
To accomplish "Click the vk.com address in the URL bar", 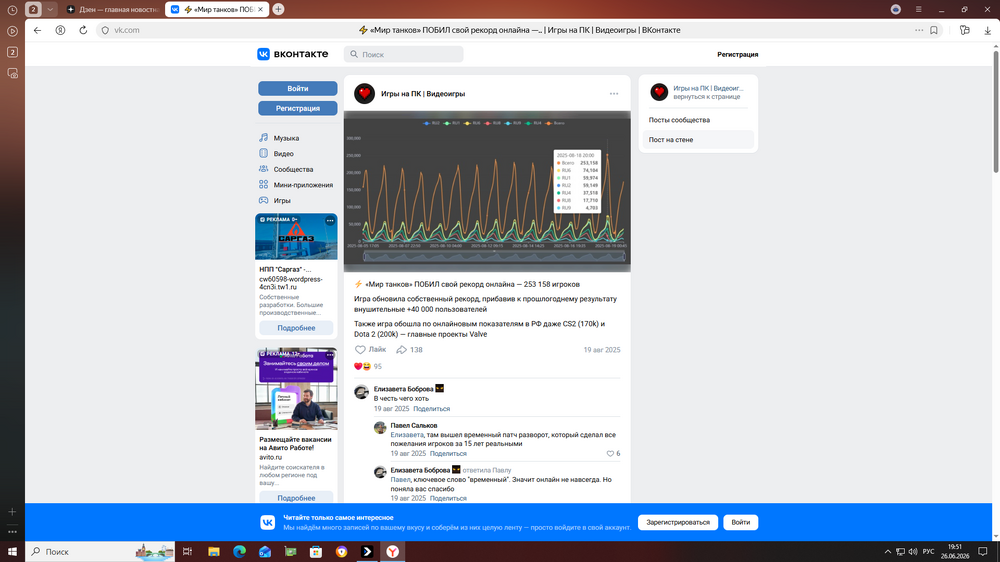I will (126, 30).
